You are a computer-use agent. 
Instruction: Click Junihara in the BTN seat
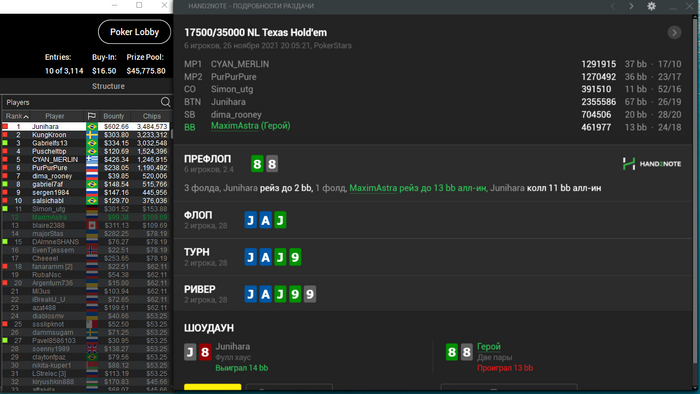click(228, 102)
